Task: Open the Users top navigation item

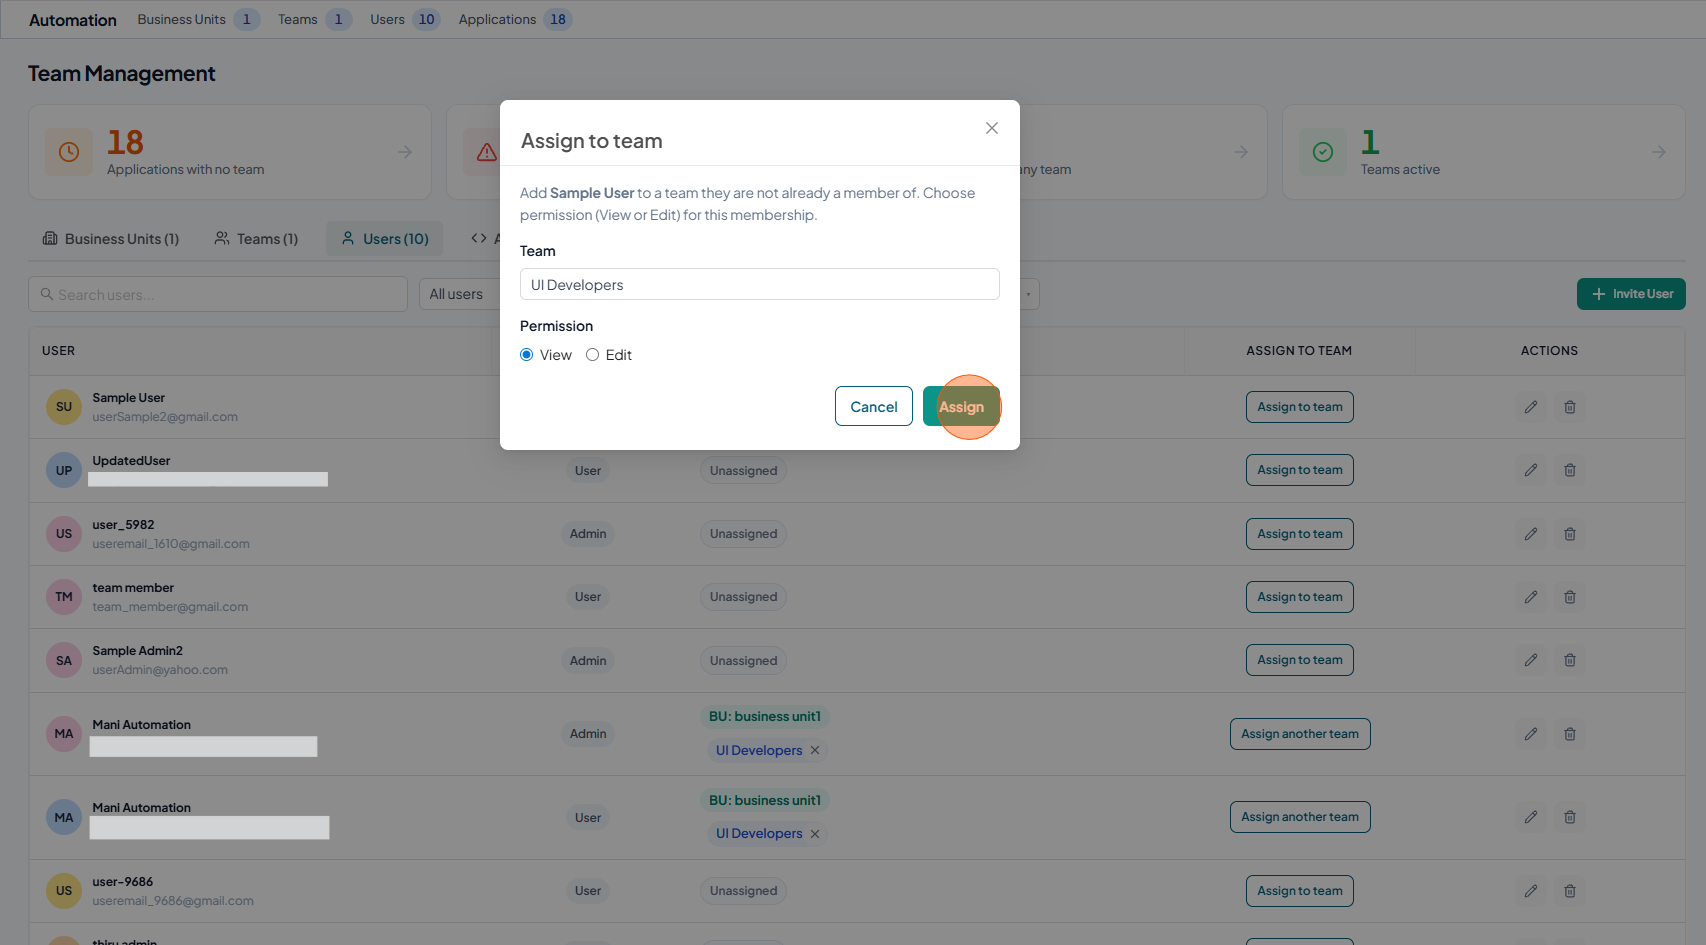Action: [404, 19]
